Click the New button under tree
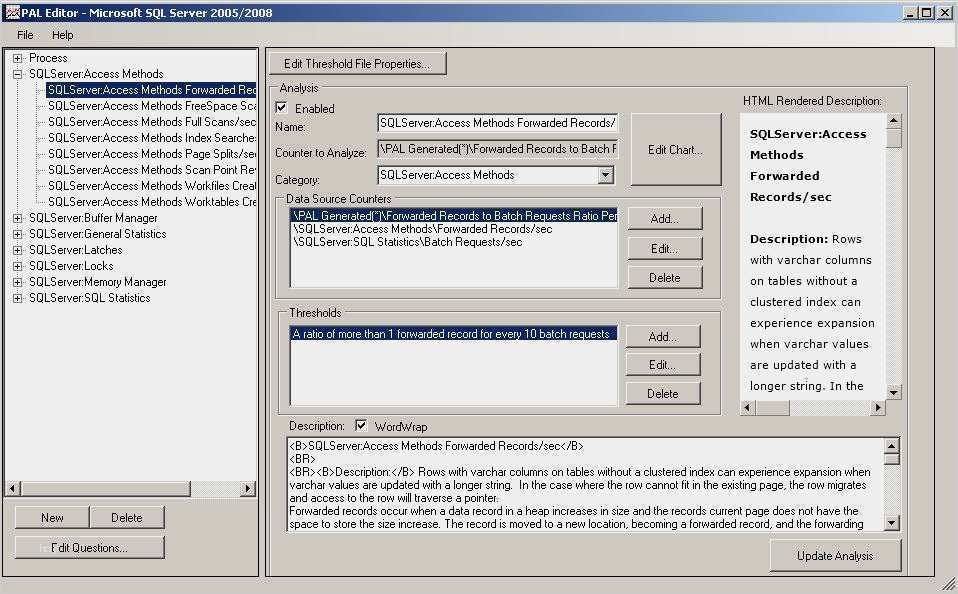 coord(53,518)
